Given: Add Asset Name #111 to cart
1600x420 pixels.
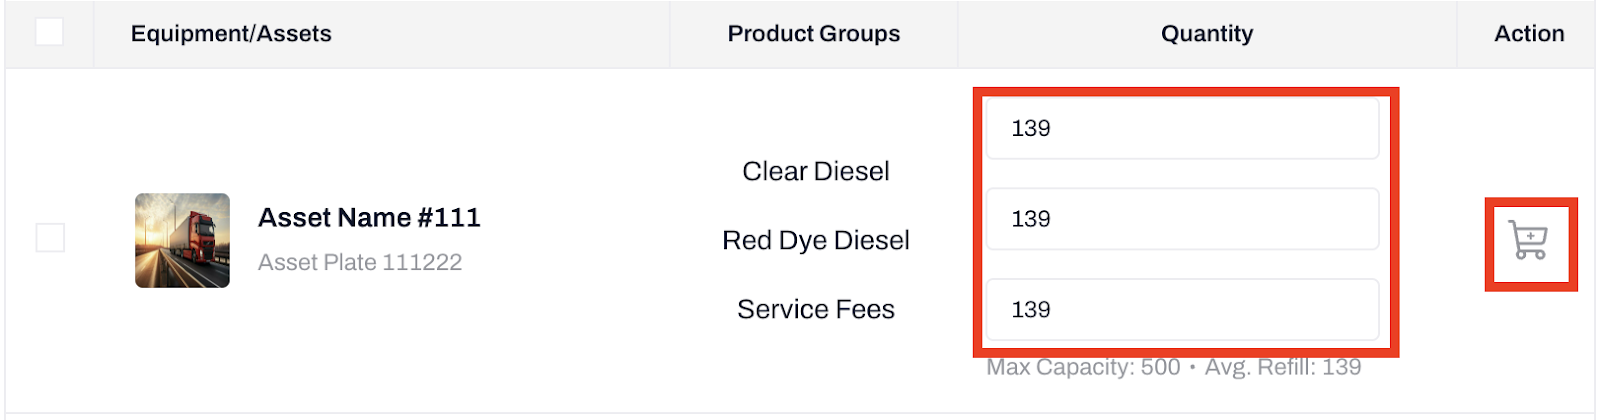Looking at the screenshot, I should click(1529, 241).
